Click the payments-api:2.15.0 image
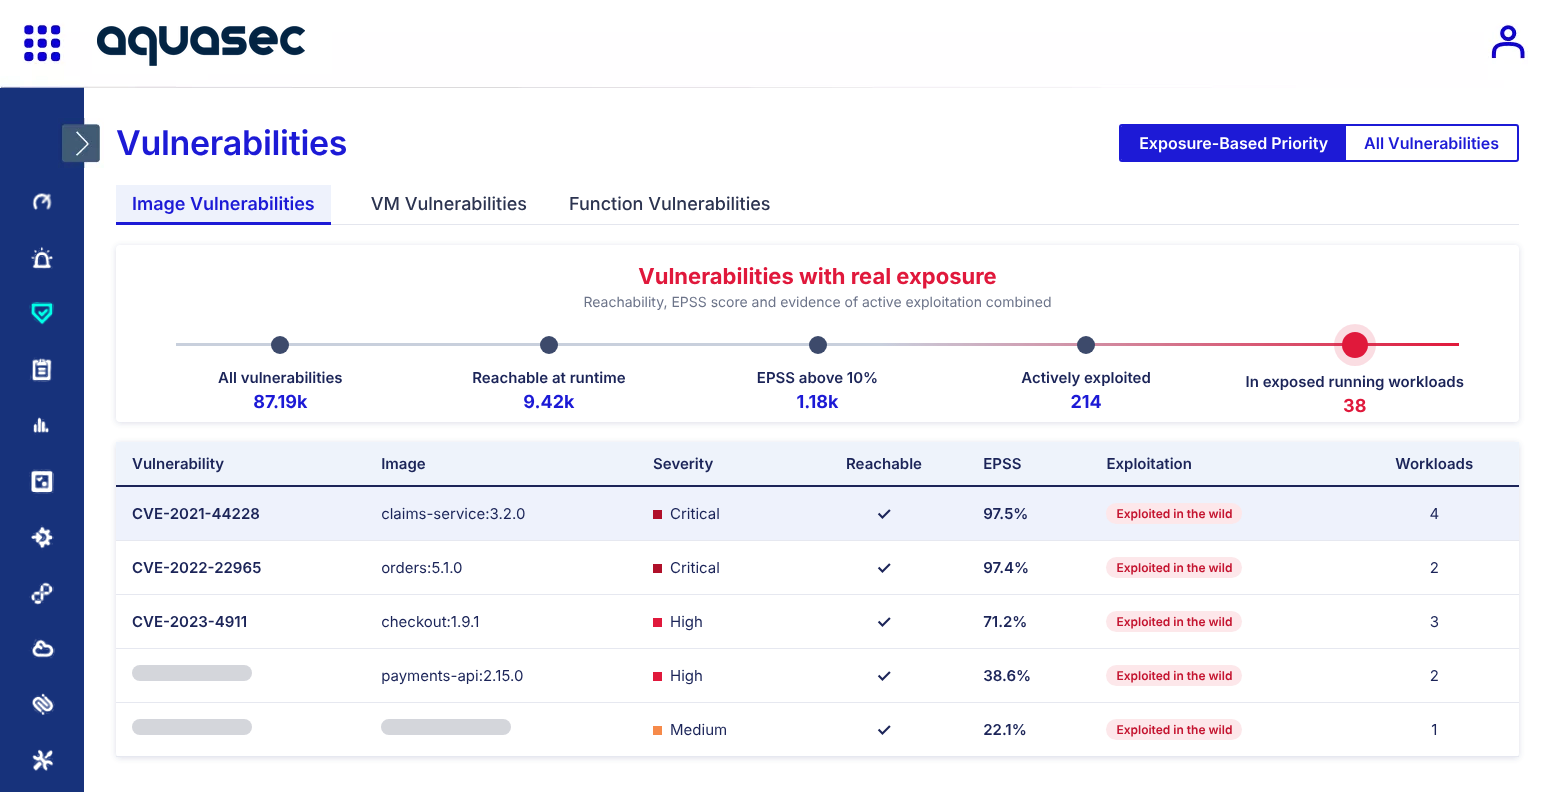1551x792 pixels. click(452, 676)
